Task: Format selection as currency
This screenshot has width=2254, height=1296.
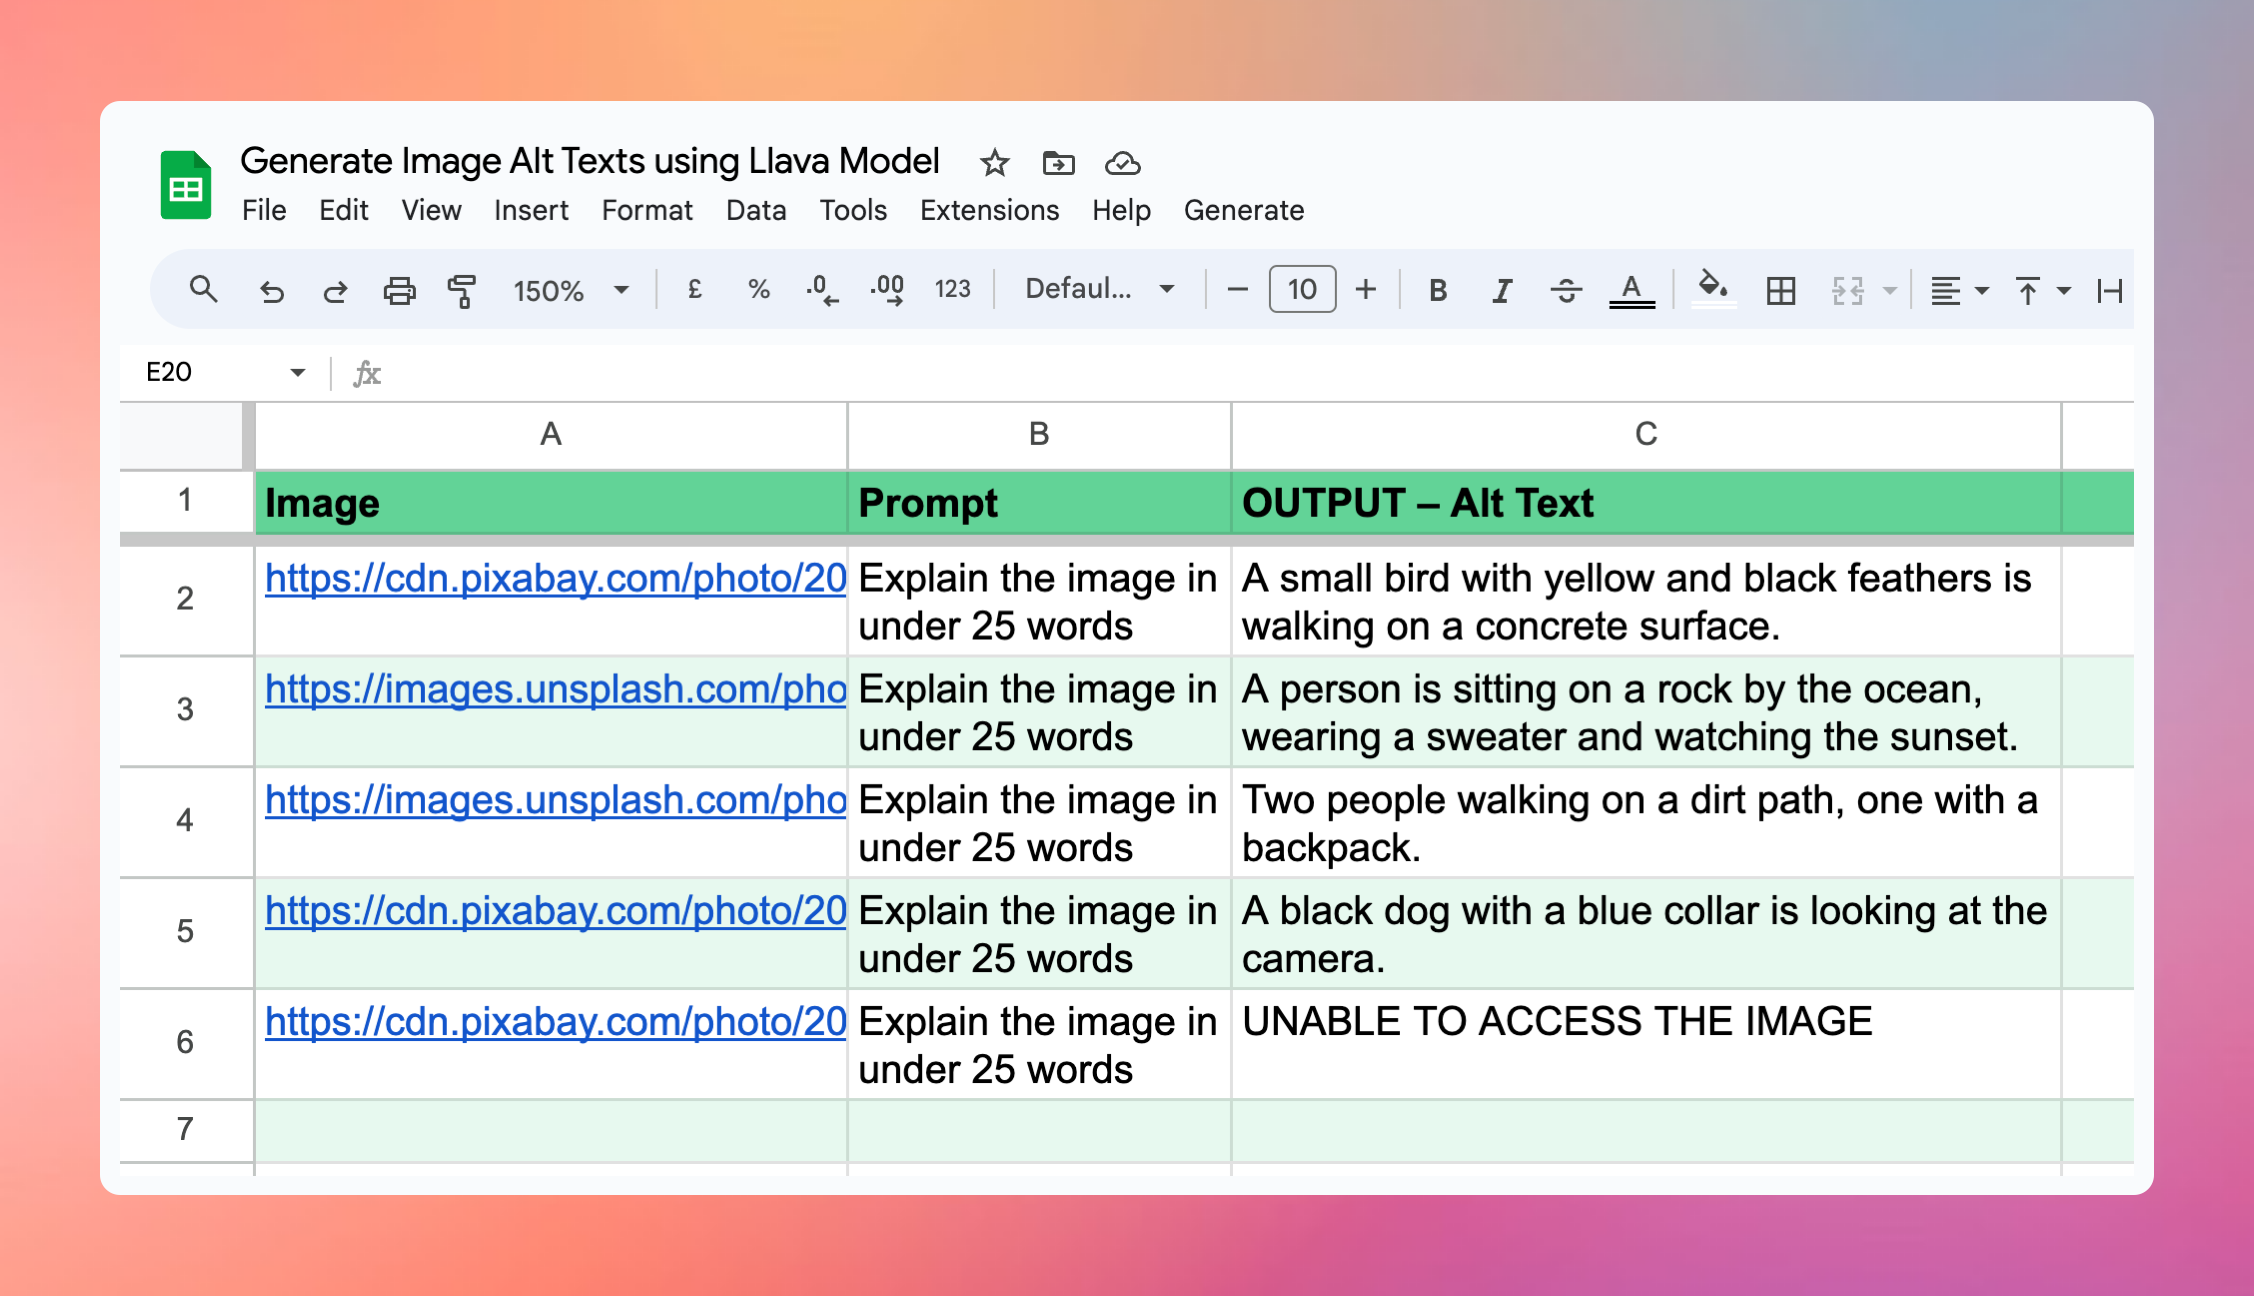Action: 694,290
